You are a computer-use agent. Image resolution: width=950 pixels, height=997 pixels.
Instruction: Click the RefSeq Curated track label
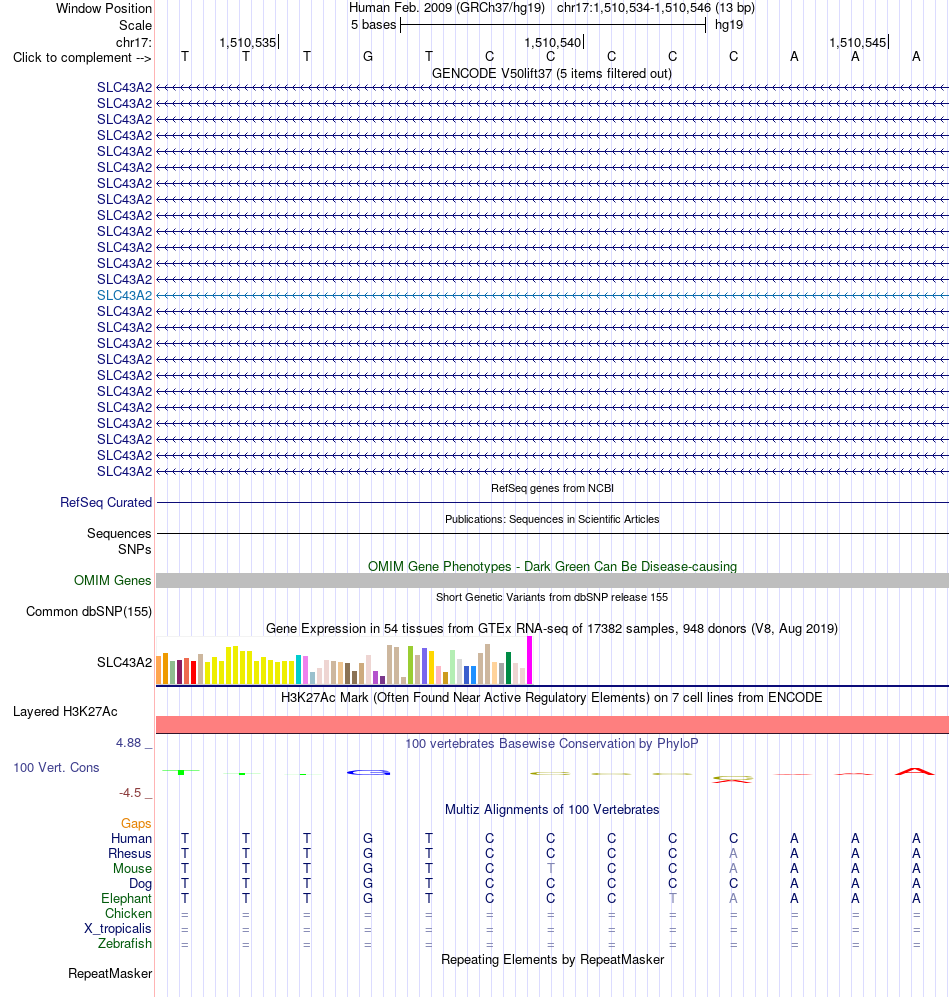pyautogui.click(x=106, y=502)
